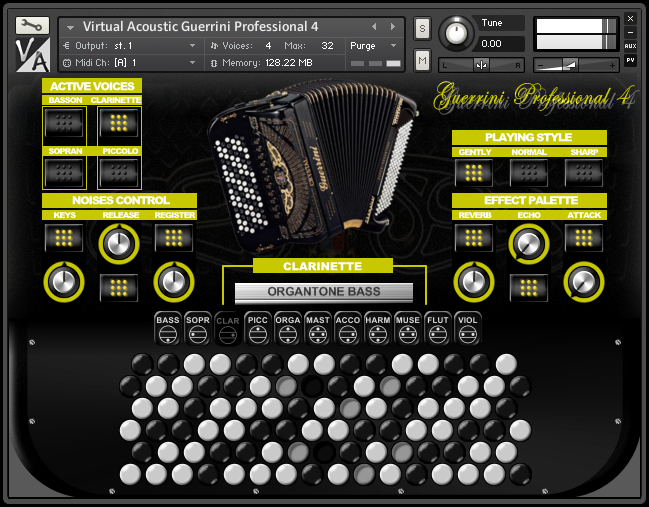Adjust the REVERB amount knob

(474, 282)
